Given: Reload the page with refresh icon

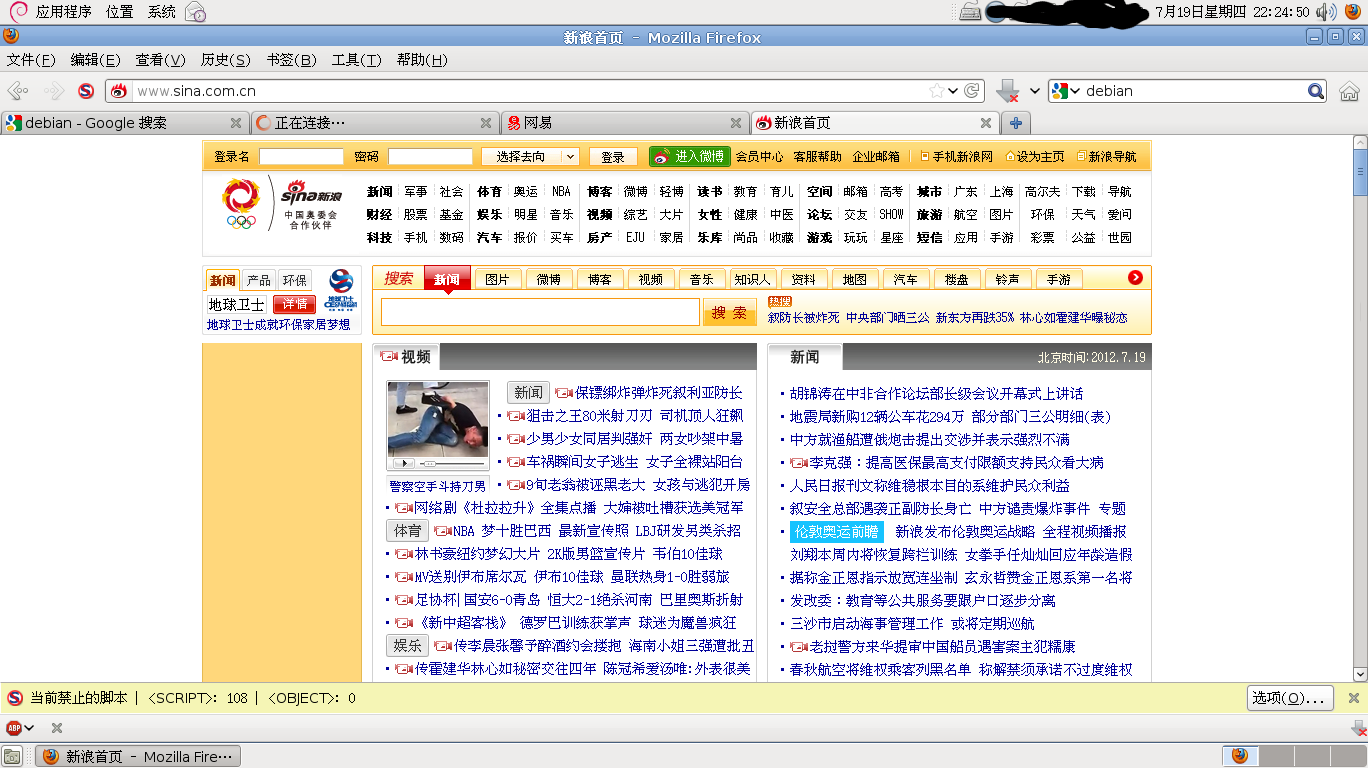Looking at the screenshot, I should 971,91.
